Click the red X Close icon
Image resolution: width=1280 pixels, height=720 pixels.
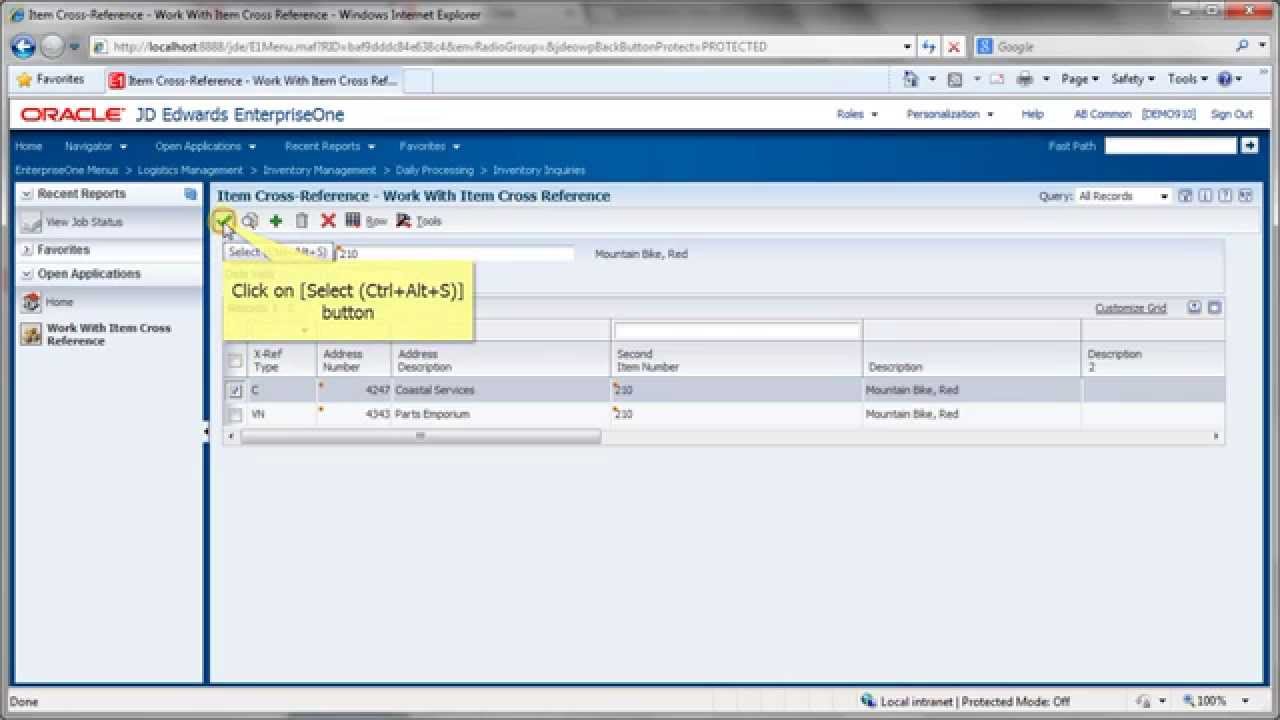click(328, 221)
